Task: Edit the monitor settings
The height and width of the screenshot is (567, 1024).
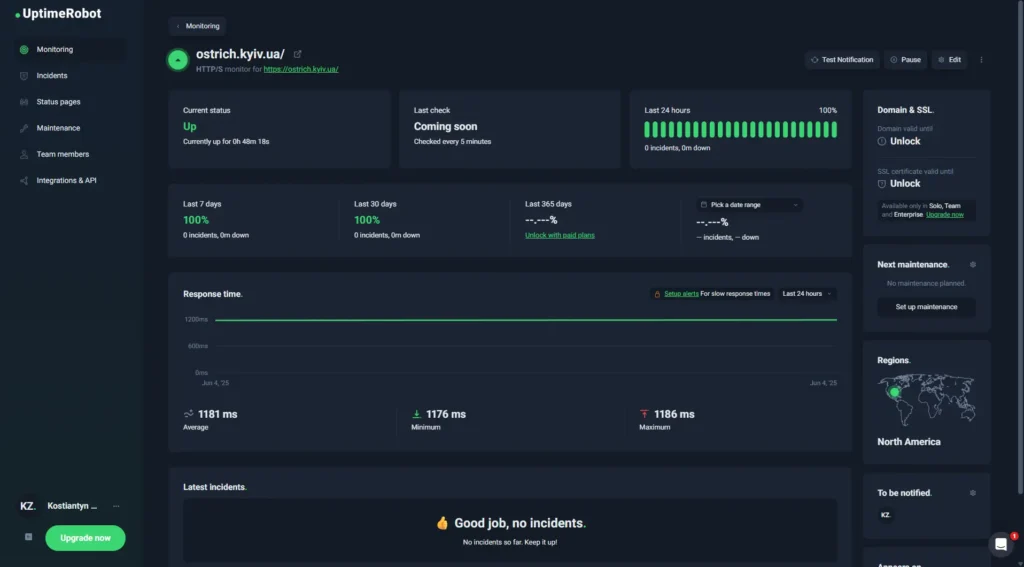Action: [x=949, y=59]
